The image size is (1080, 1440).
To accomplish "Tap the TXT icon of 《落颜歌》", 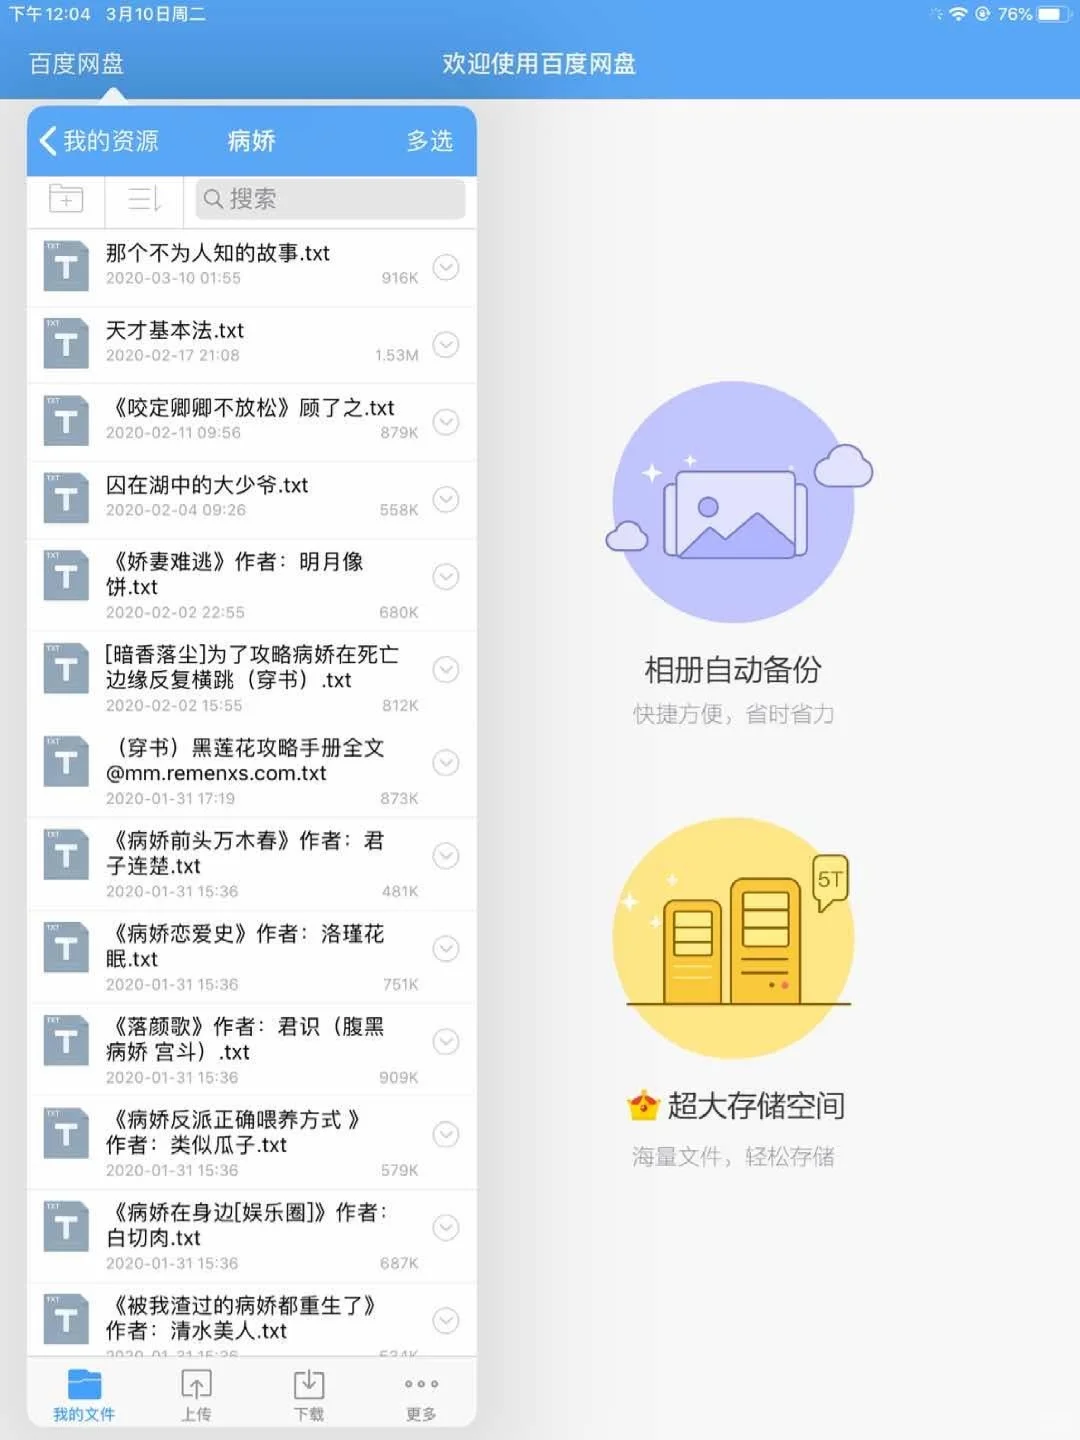I will (66, 1040).
